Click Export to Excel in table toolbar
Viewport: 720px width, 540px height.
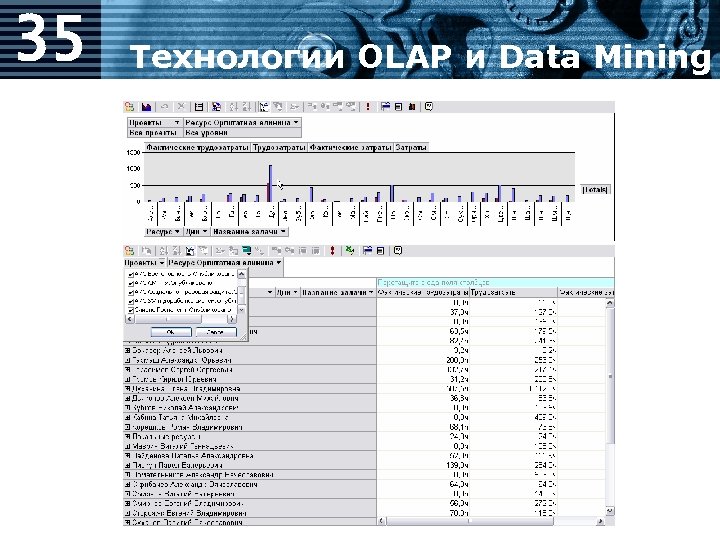pos(350,251)
